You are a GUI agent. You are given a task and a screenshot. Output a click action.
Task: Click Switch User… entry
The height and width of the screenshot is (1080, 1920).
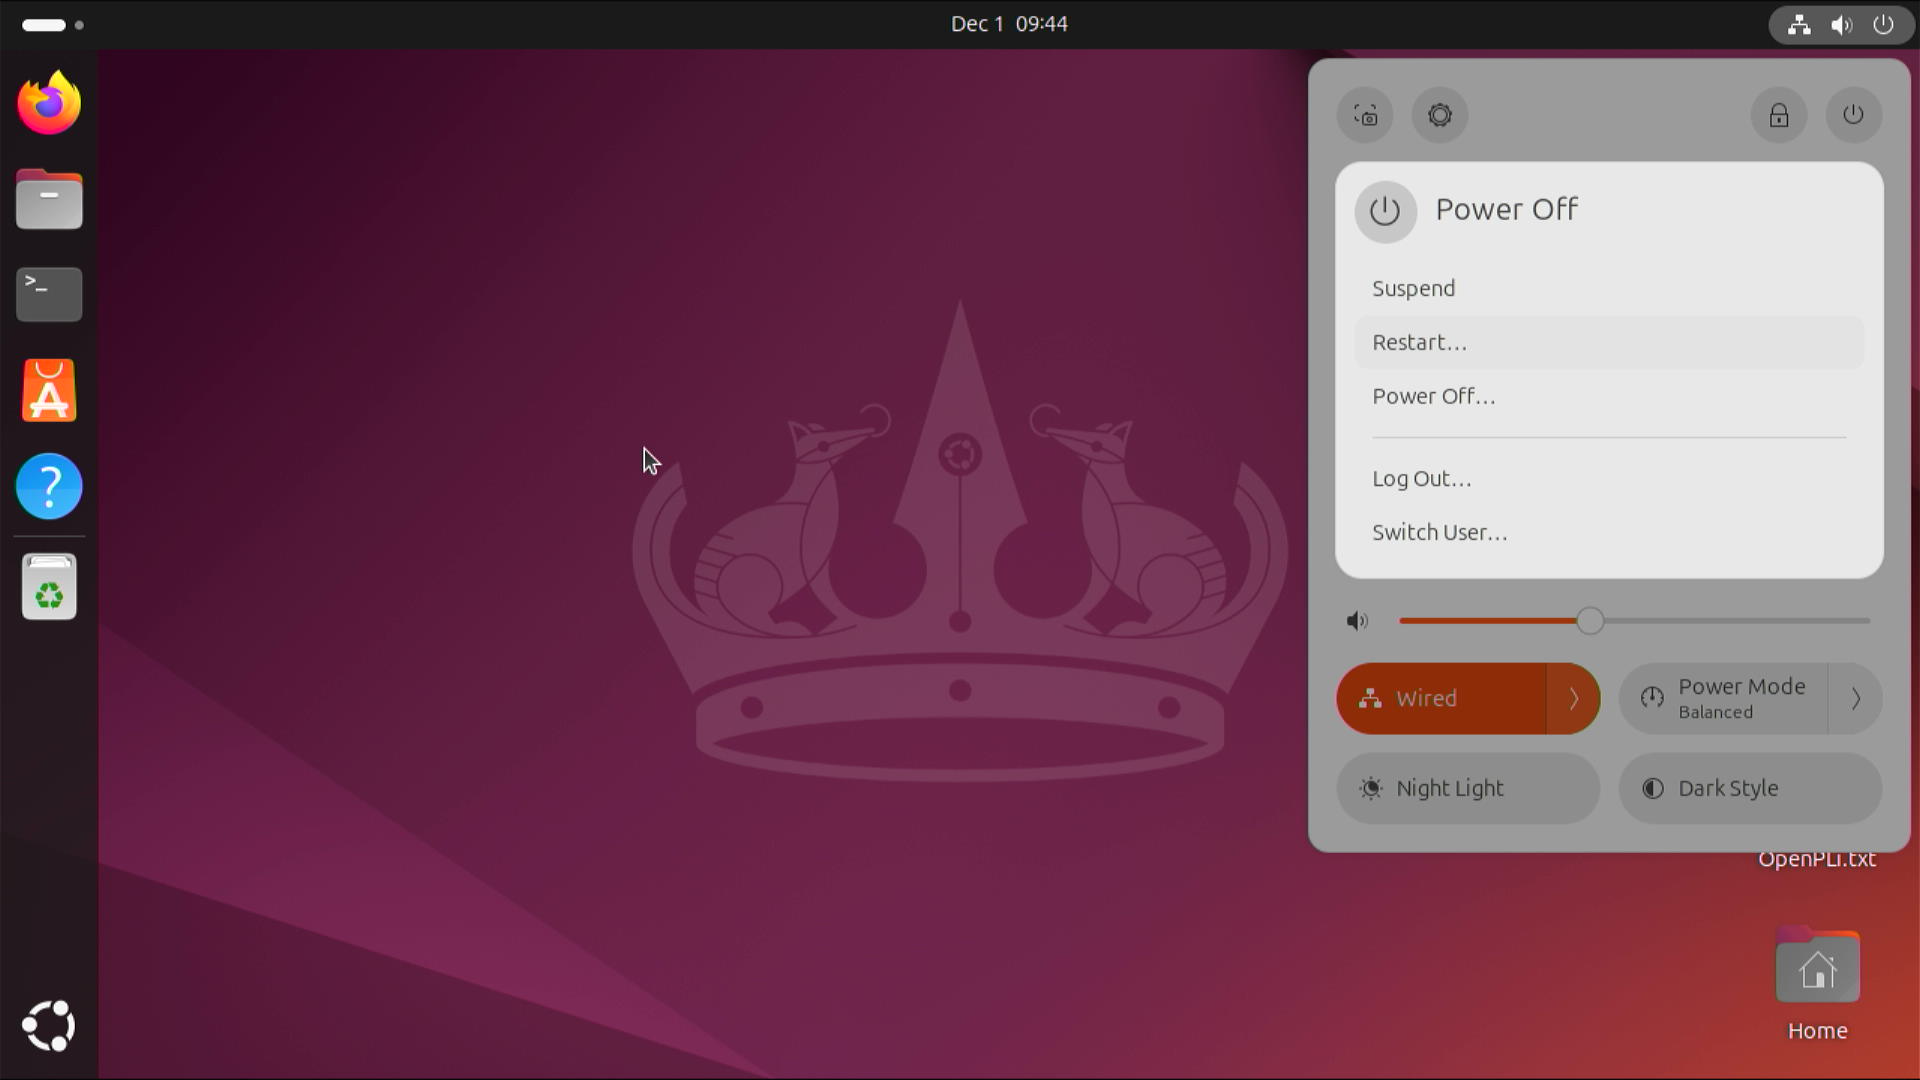[1439, 532]
